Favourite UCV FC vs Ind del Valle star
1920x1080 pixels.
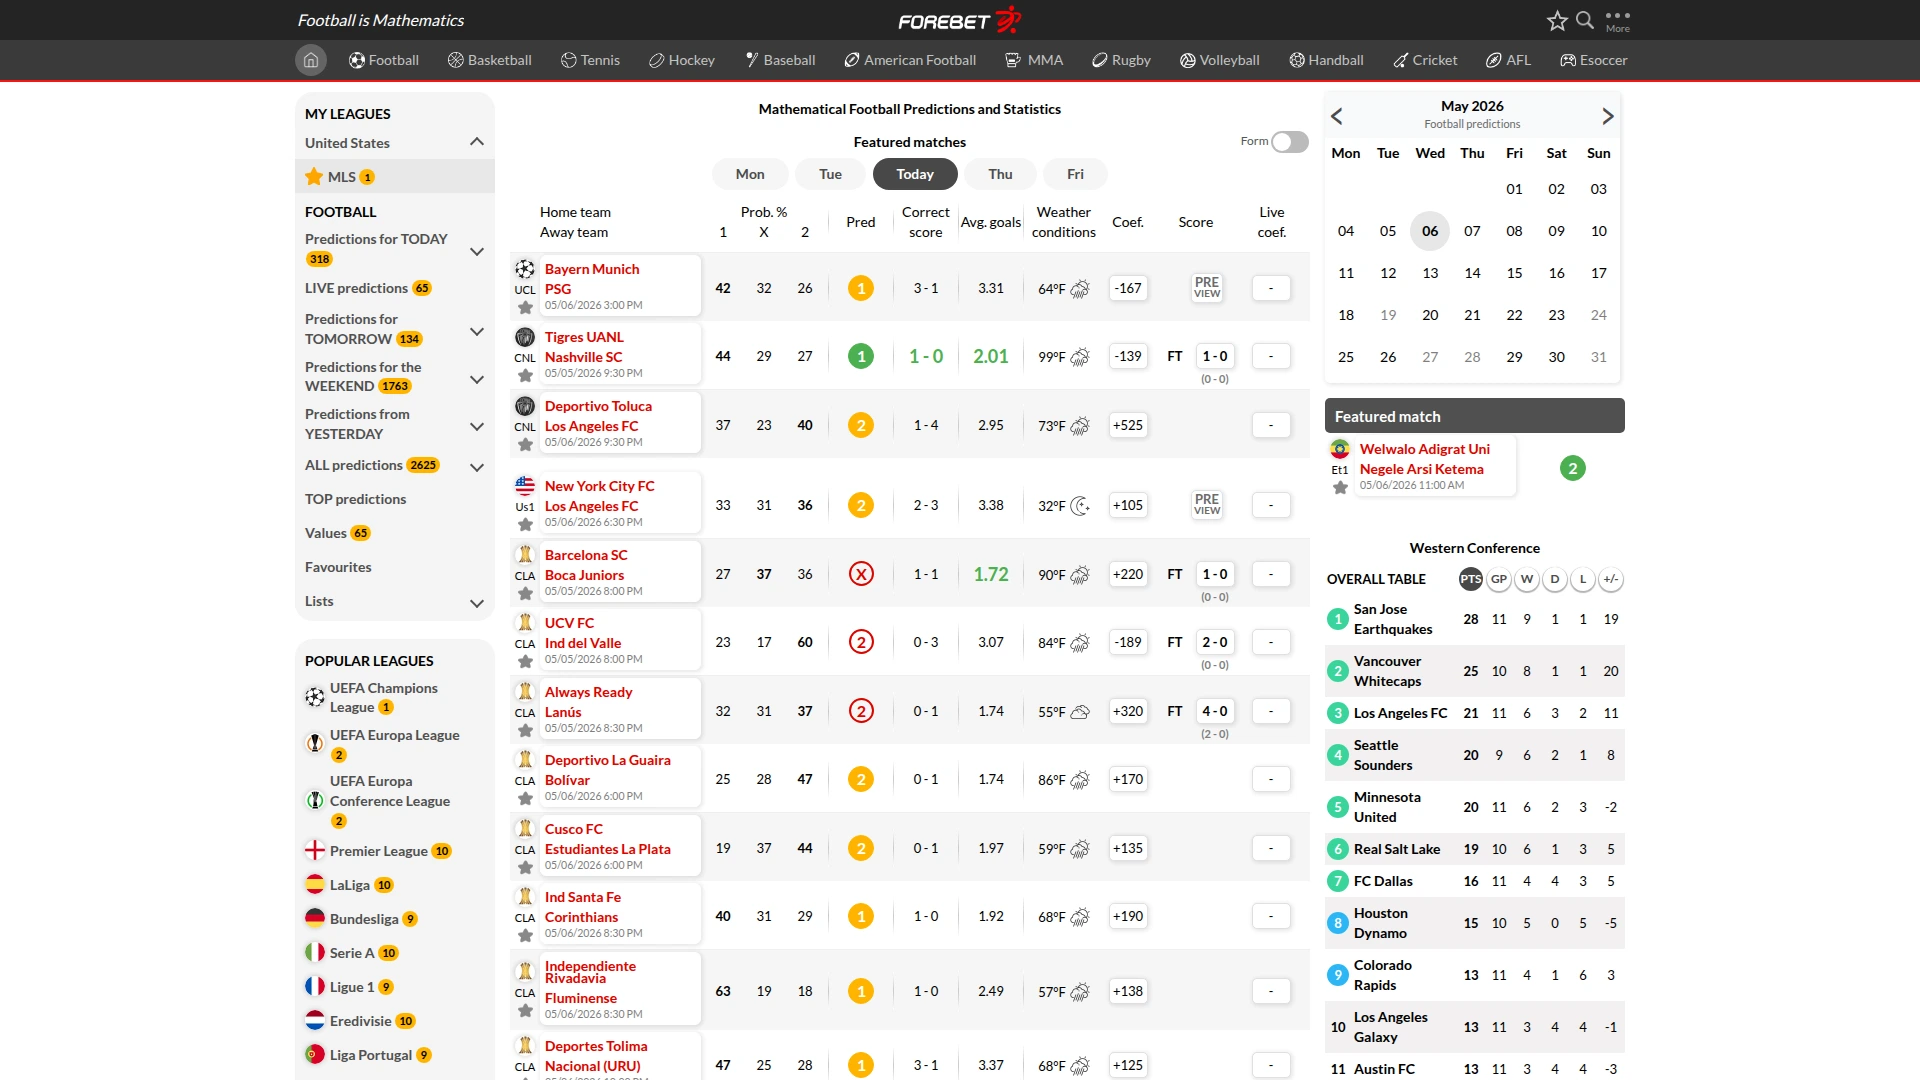525,662
